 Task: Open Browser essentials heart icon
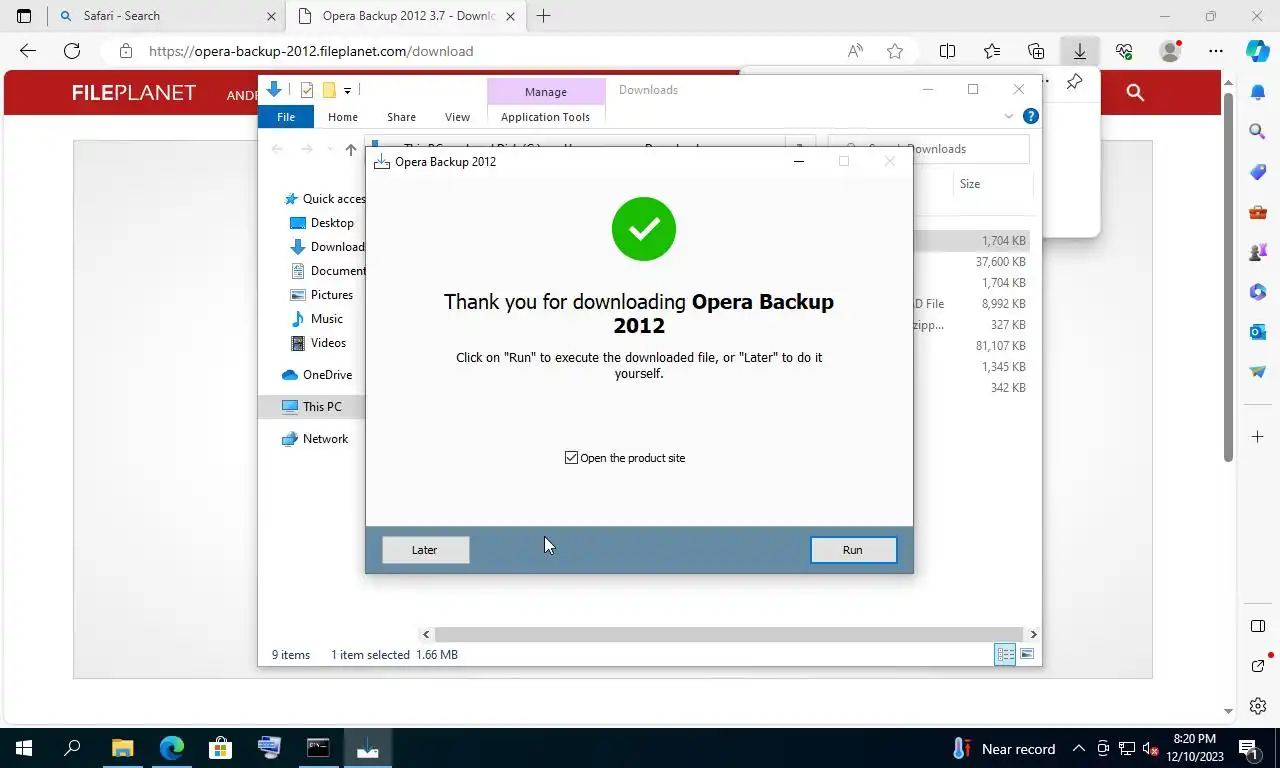[x=1124, y=51]
